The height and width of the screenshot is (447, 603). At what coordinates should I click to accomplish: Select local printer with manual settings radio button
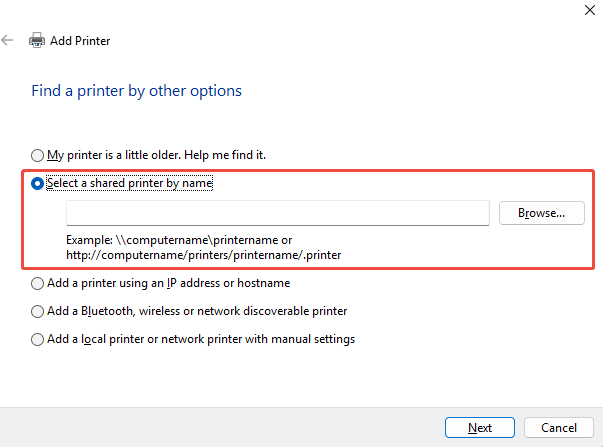[x=38, y=339]
